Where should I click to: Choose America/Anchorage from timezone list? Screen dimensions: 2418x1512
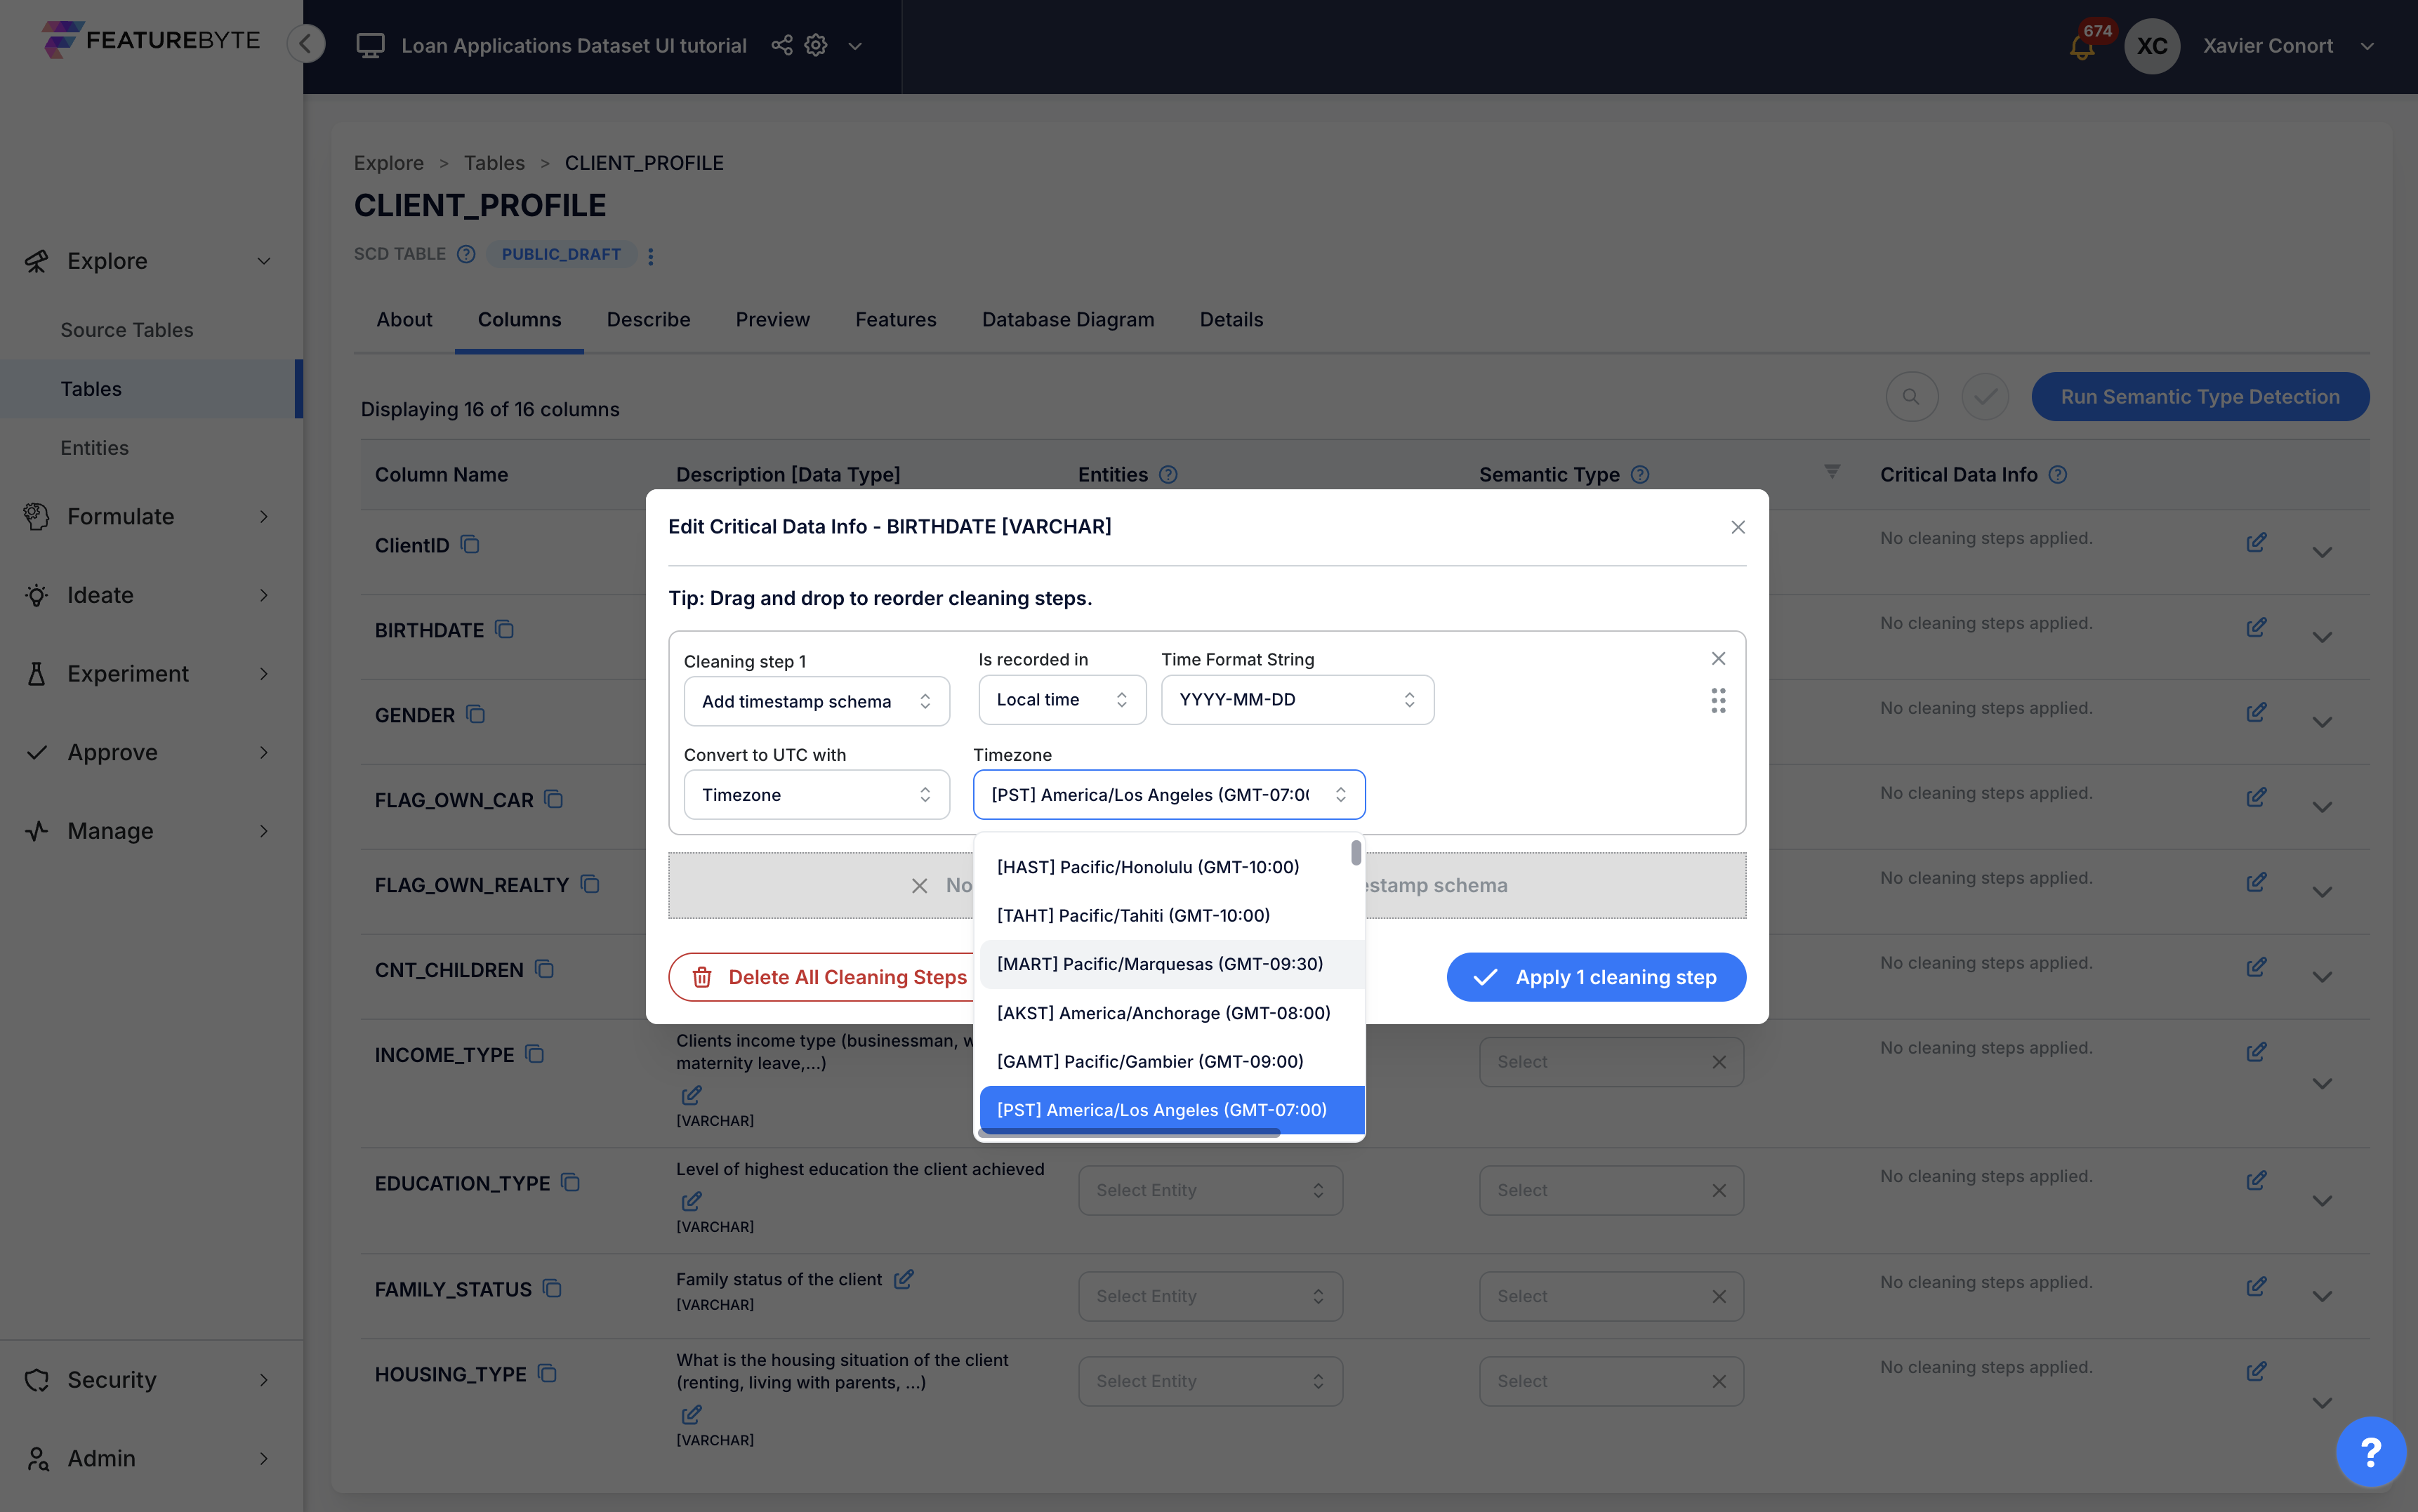coord(1163,1013)
